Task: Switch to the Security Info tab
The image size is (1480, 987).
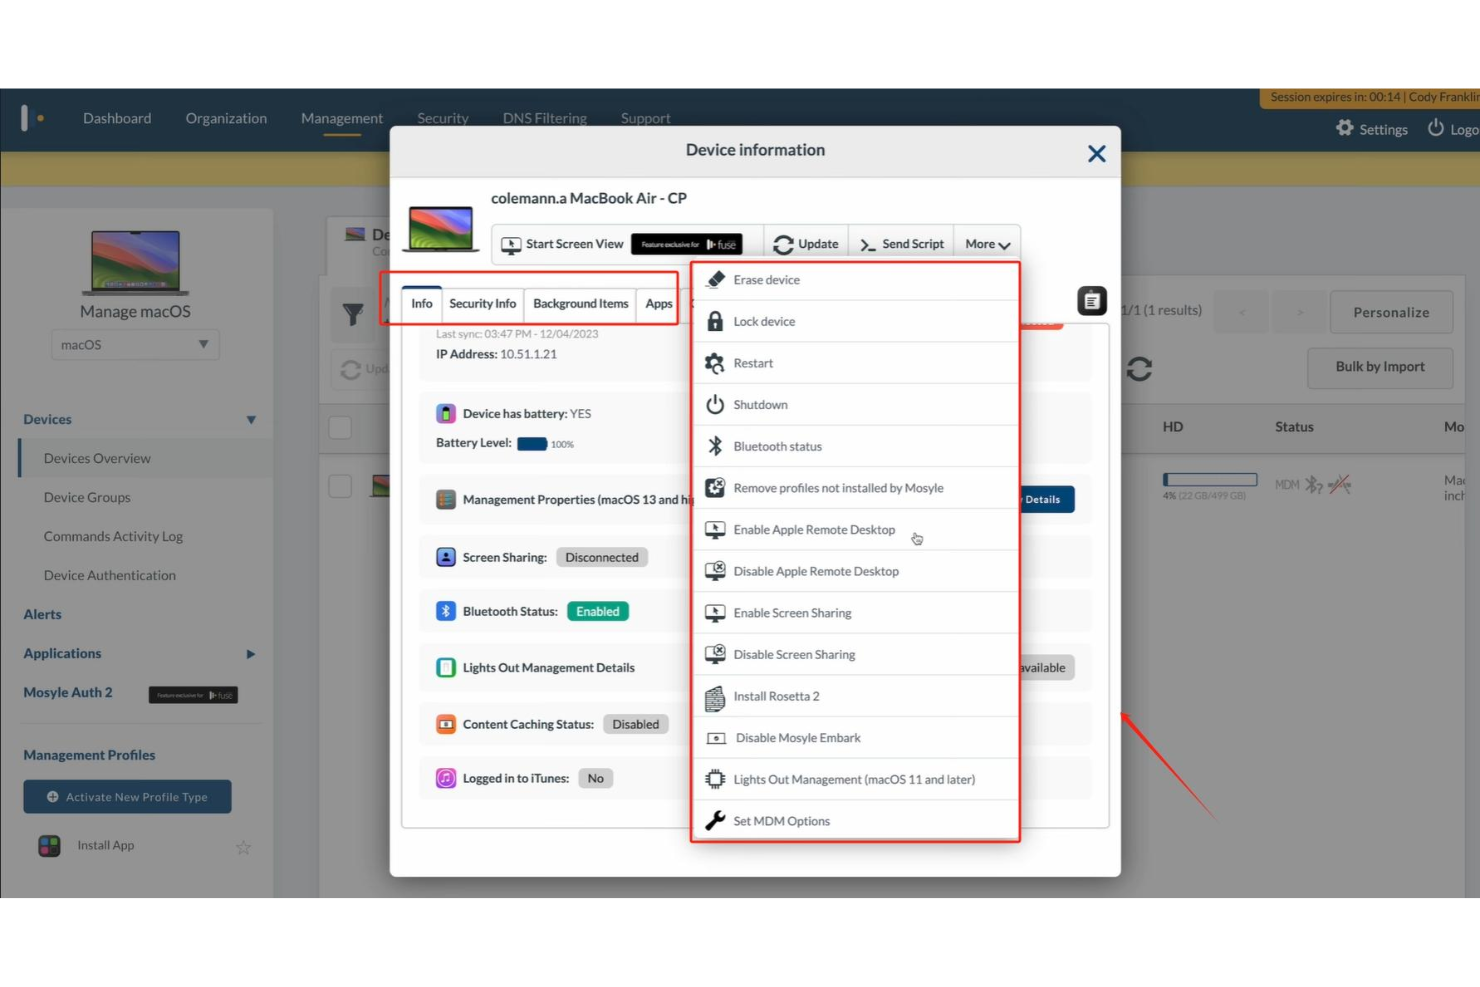Action: click(x=483, y=304)
